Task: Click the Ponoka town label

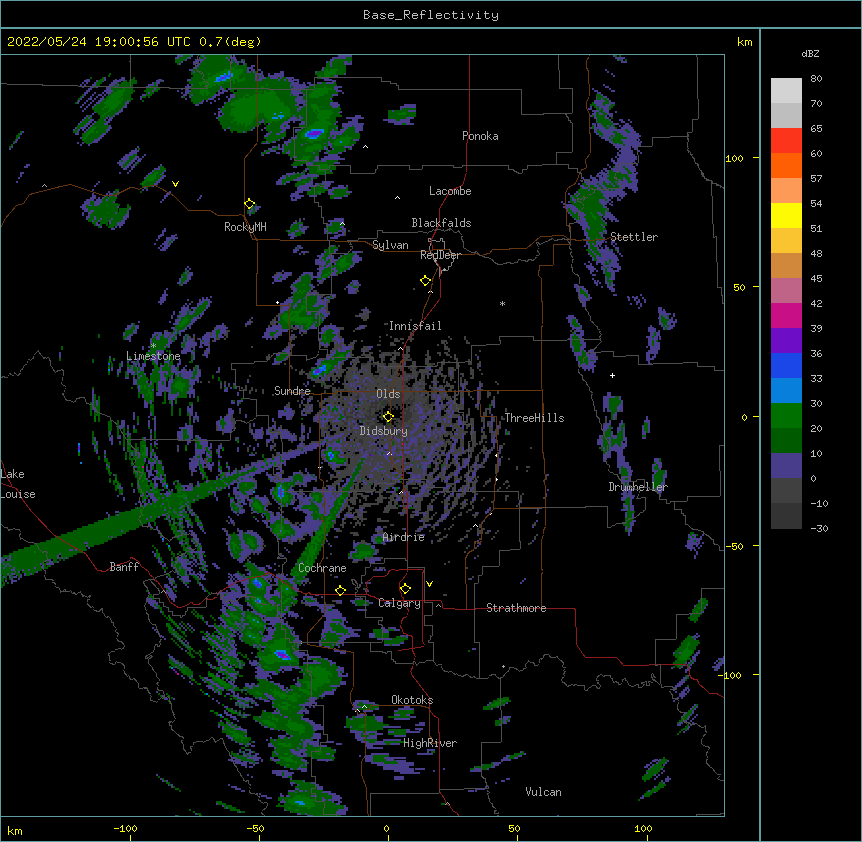Action: [x=480, y=136]
